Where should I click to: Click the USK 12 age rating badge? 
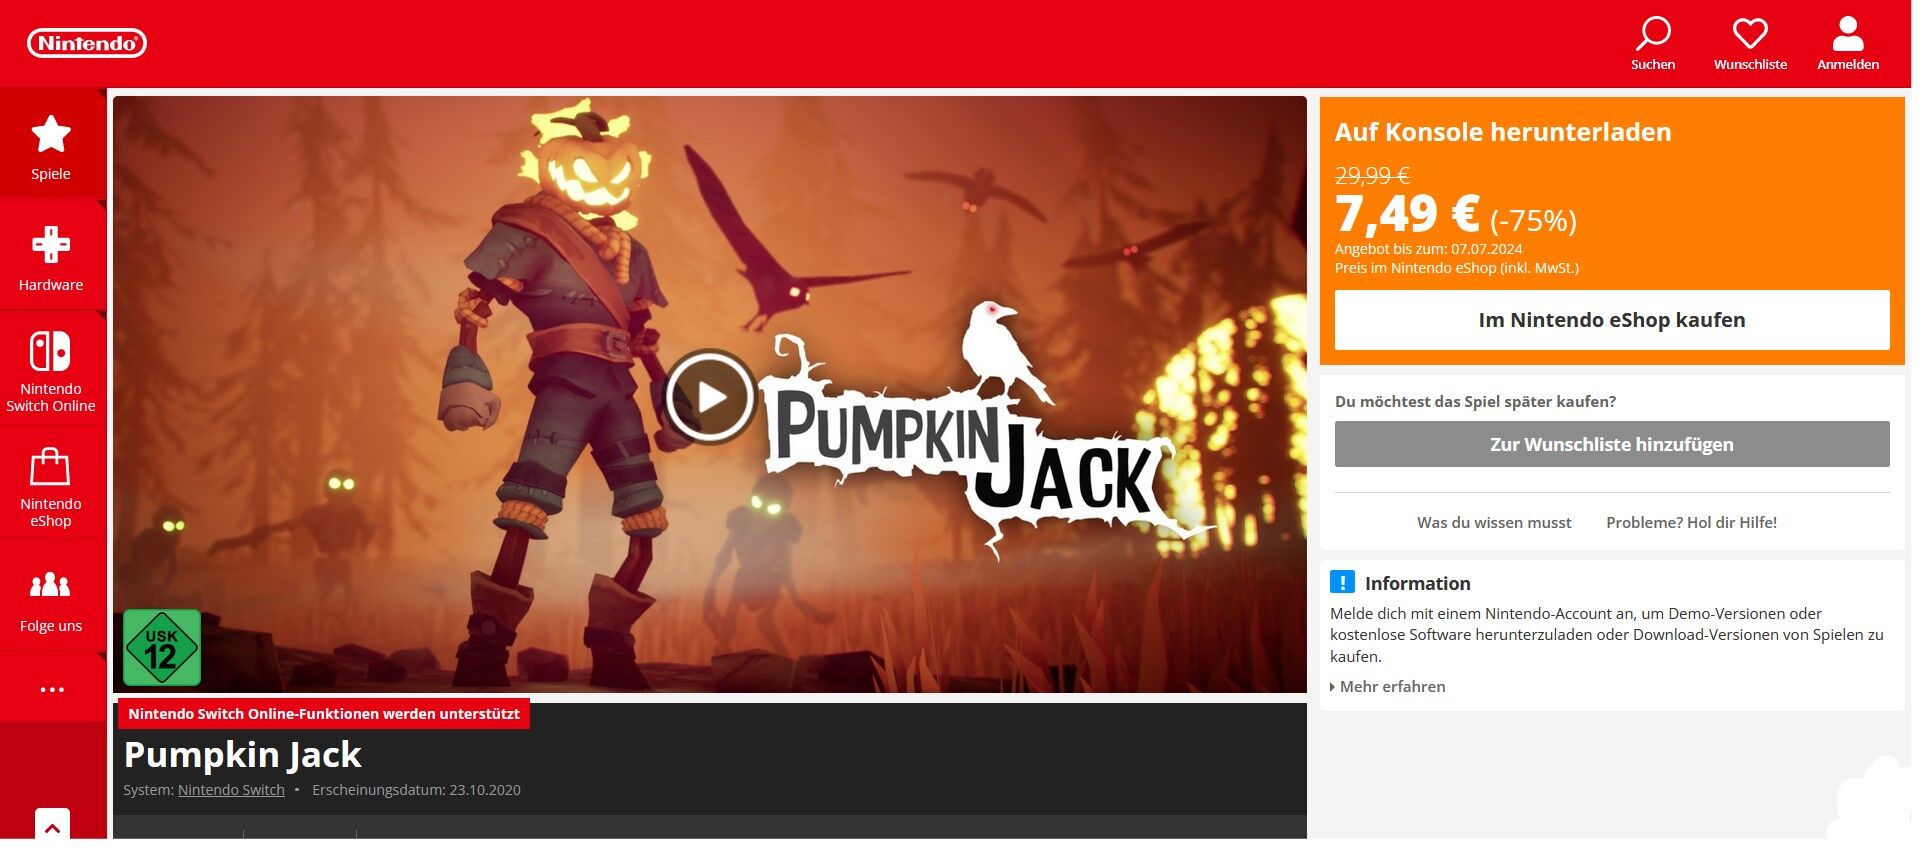(162, 648)
